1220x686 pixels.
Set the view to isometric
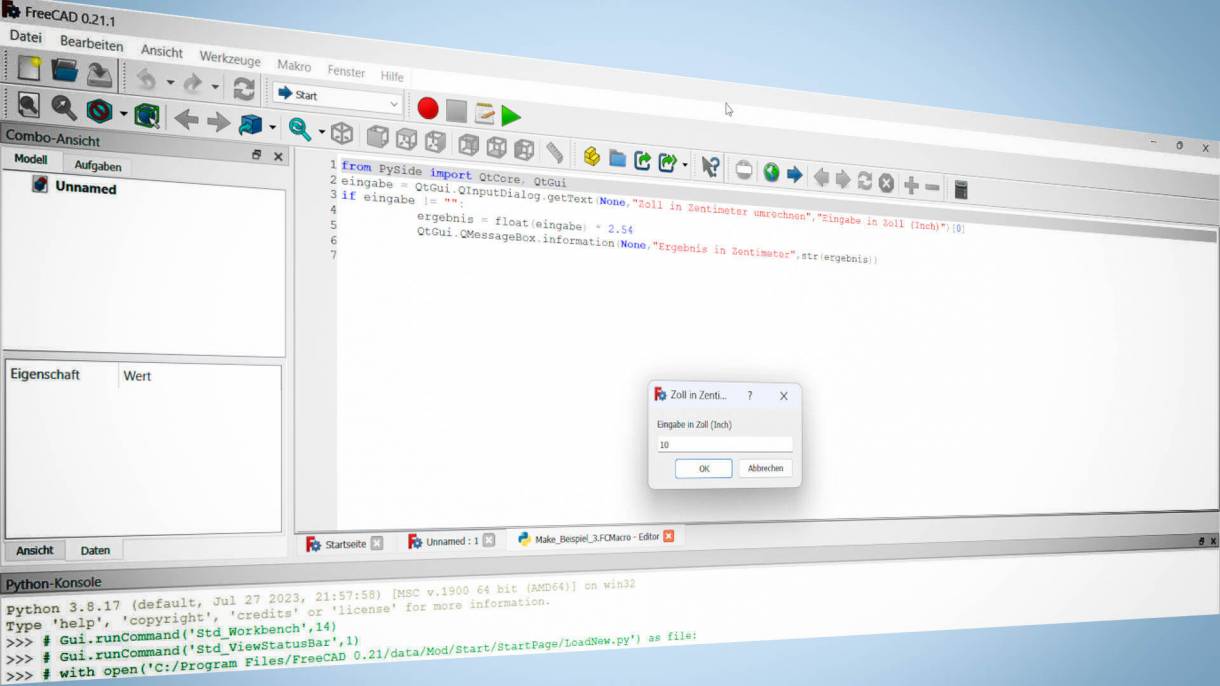[x=341, y=134]
